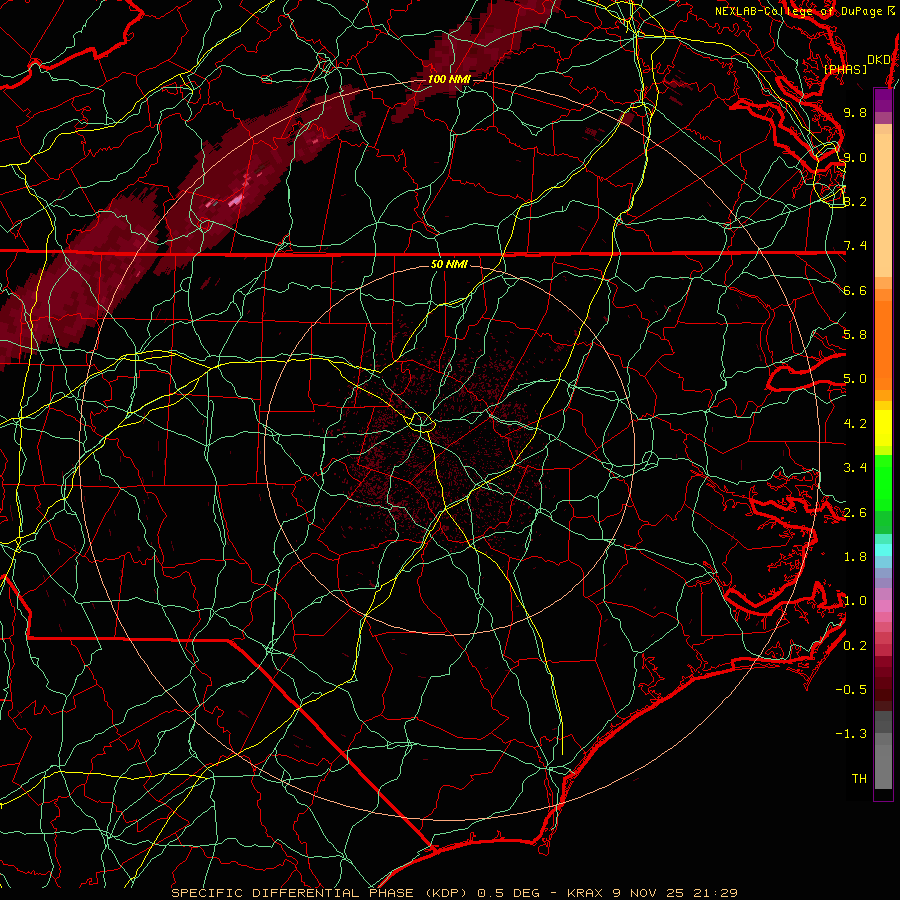Click the TH threshold label on the legend
Image resolution: width=900 pixels, height=900 pixels.
(x=859, y=779)
